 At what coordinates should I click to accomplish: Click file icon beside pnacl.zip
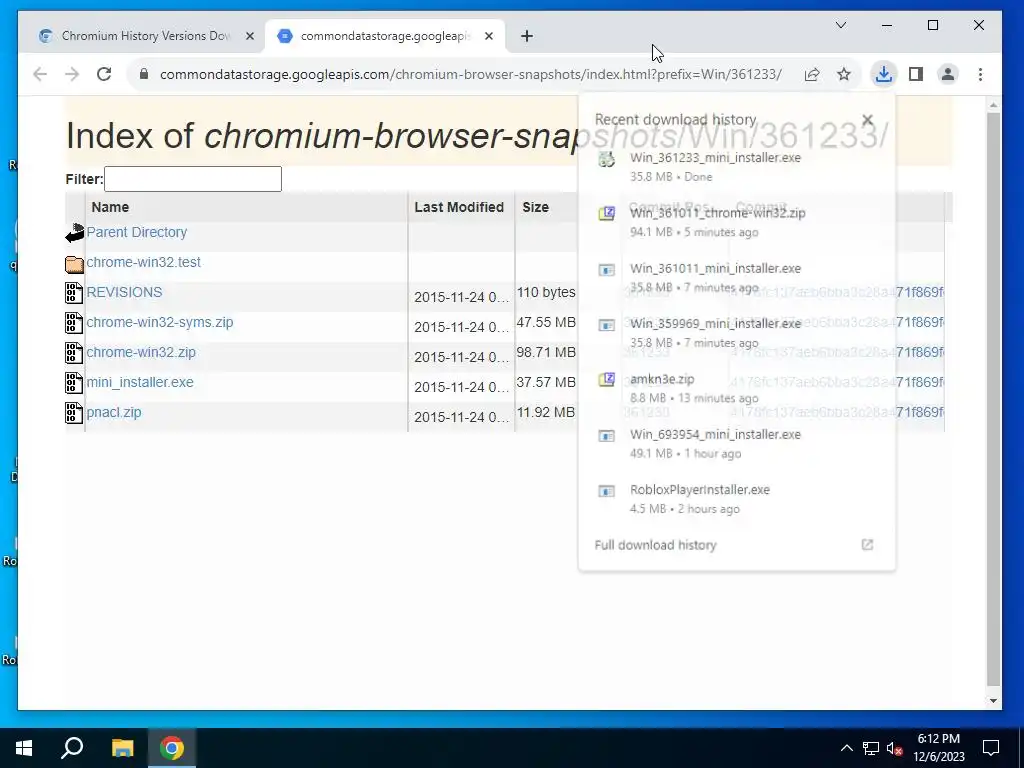pyautogui.click(x=74, y=413)
